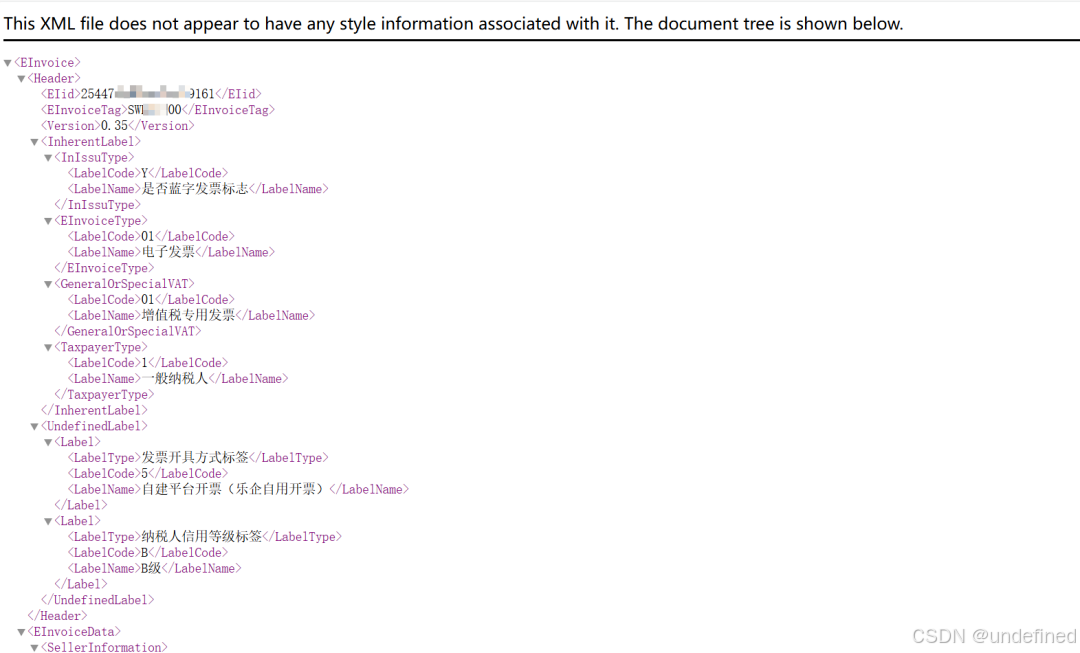Collapse the EInvoice root node
The image size is (1080, 653).
pyautogui.click(x=8, y=62)
